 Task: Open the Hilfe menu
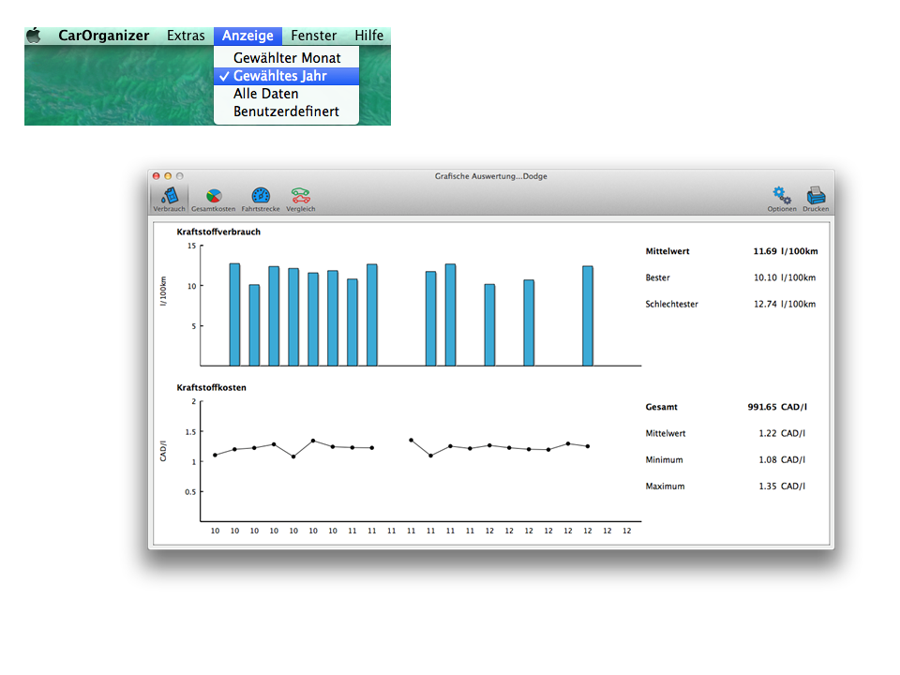[369, 36]
